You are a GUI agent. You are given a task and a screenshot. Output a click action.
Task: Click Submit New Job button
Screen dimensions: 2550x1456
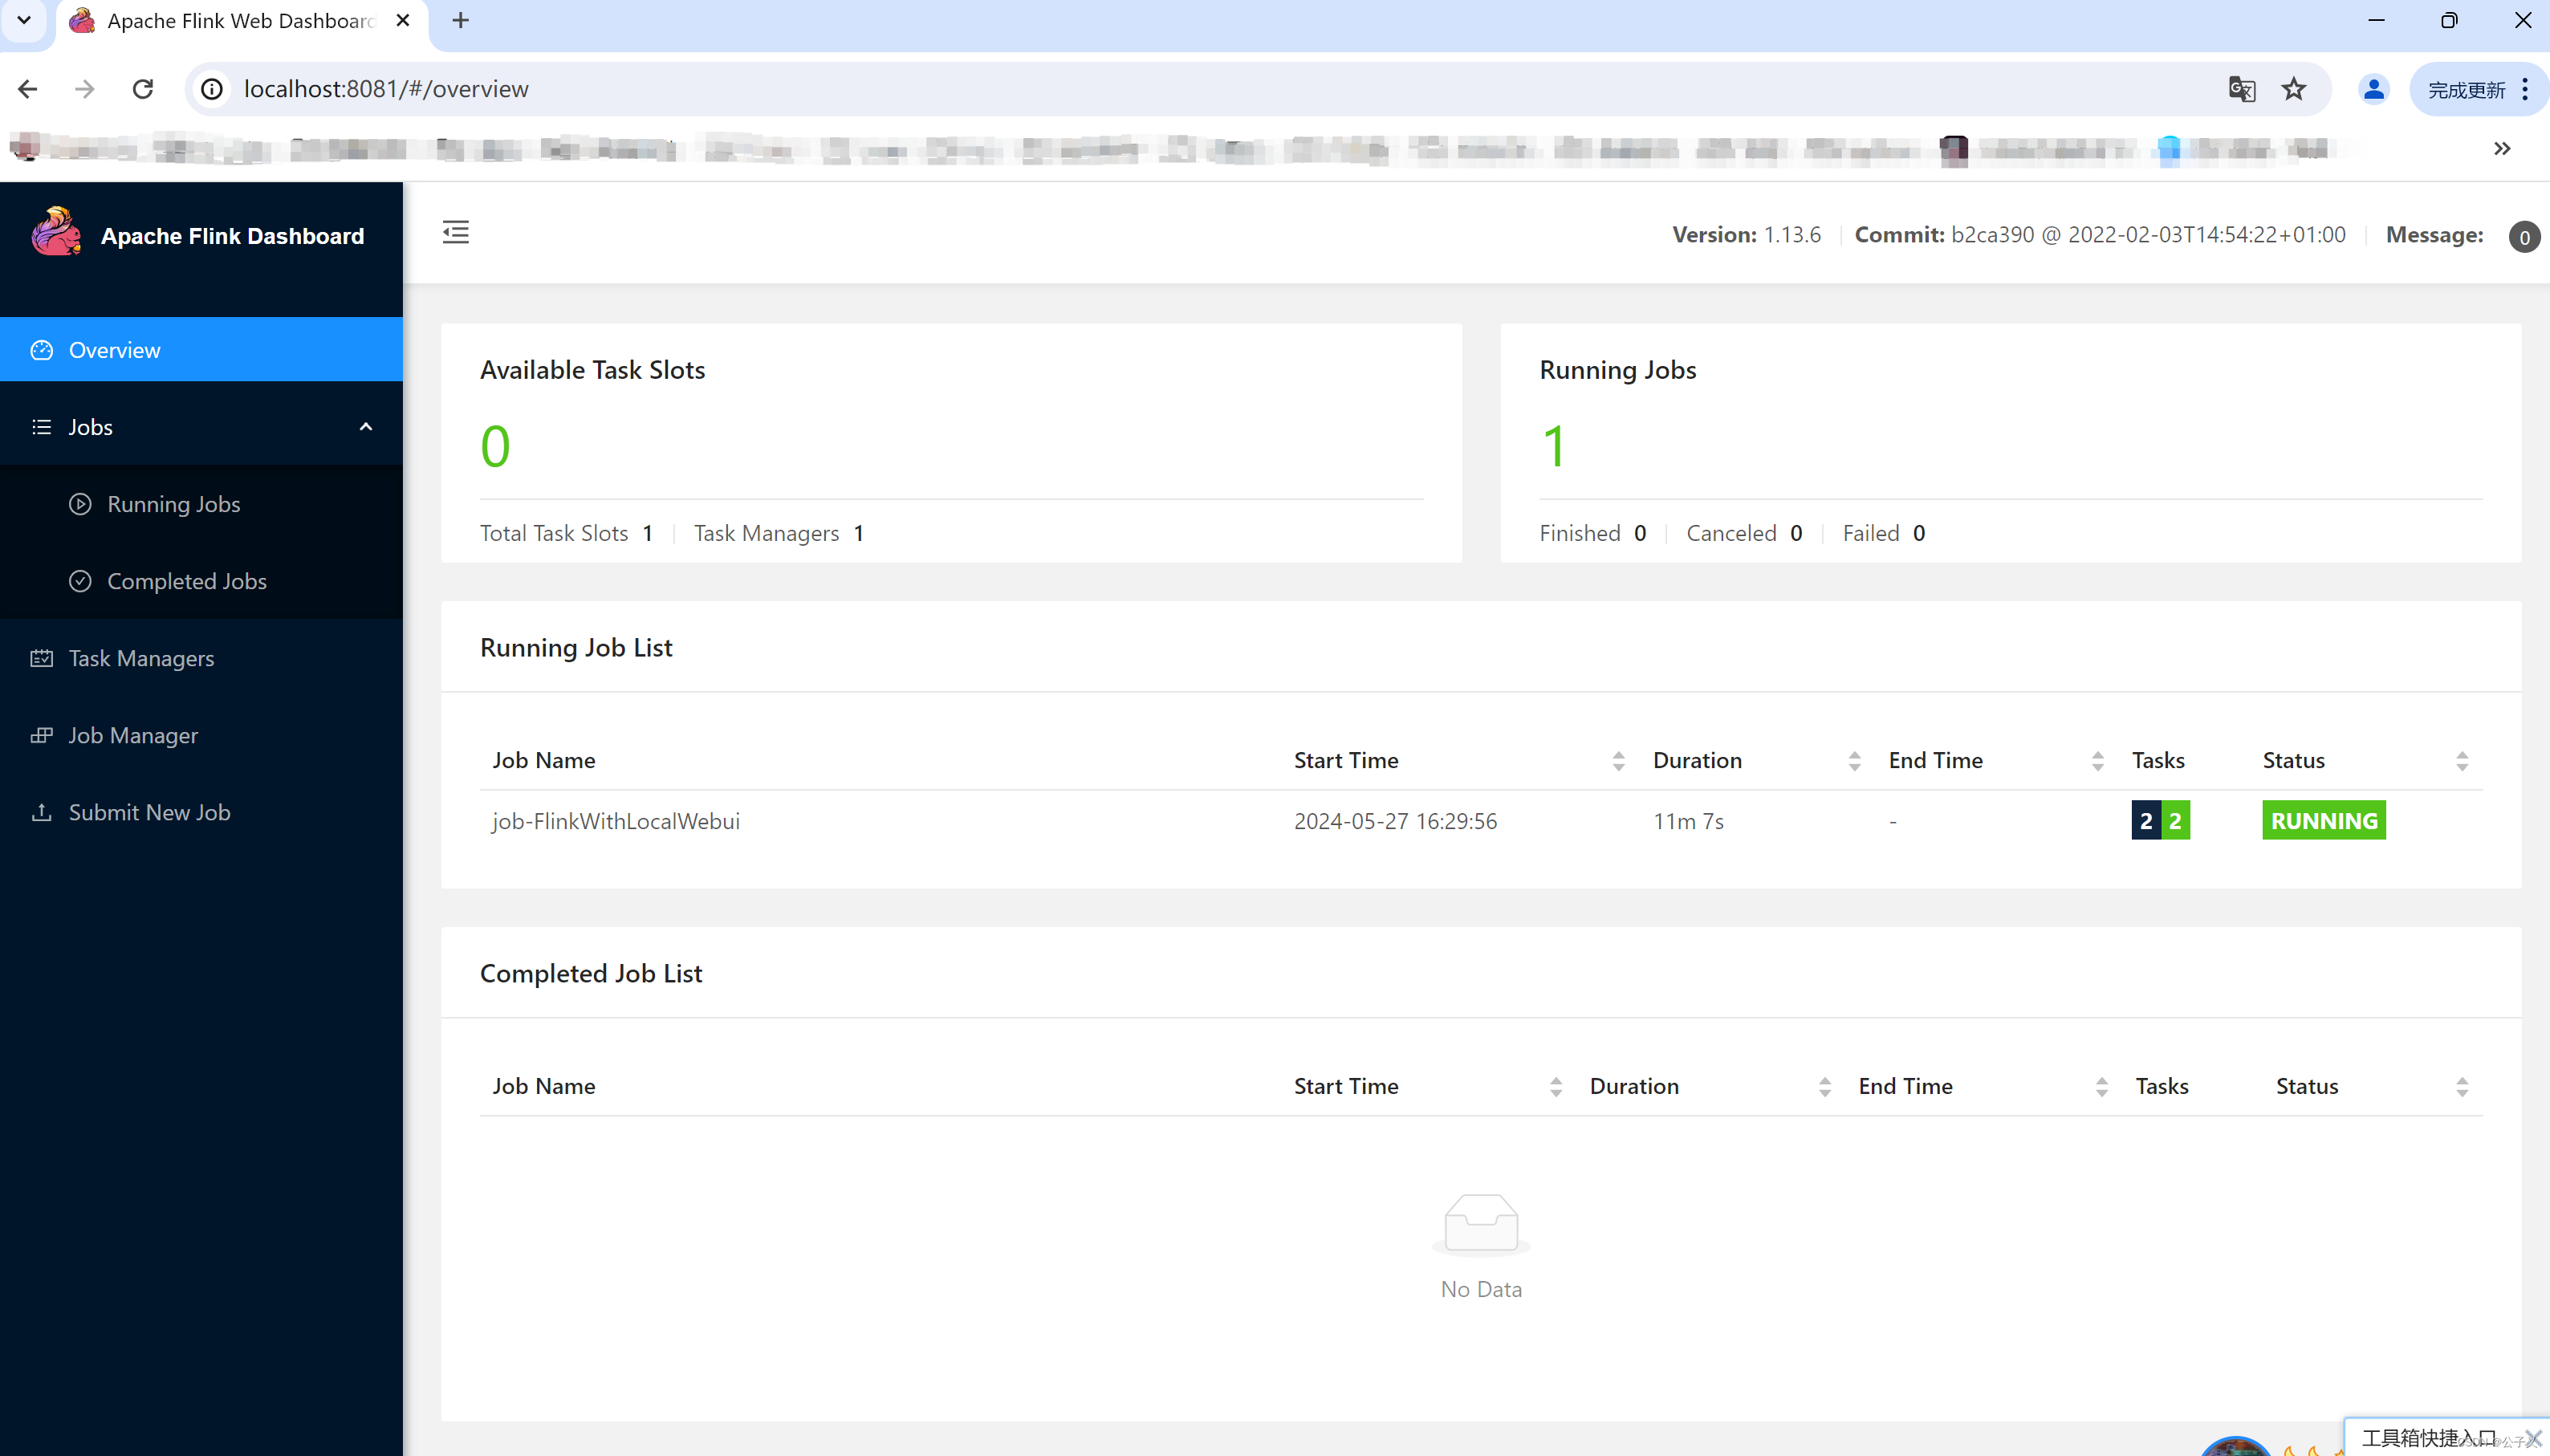(x=148, y=811)
